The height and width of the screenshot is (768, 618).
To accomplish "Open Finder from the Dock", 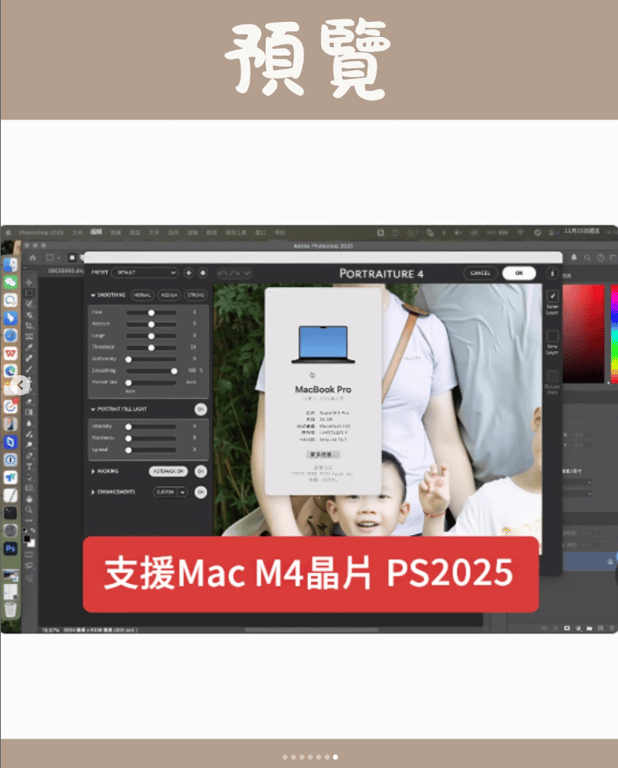I will [x=10, y=264].
